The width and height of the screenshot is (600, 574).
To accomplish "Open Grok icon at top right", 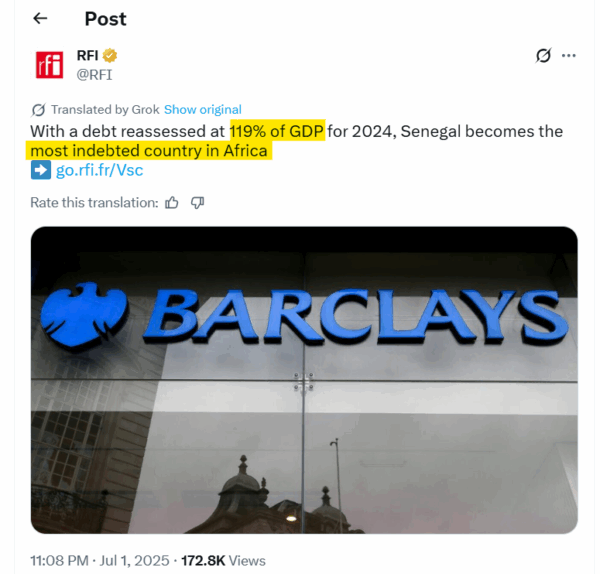I will (543, 55).
